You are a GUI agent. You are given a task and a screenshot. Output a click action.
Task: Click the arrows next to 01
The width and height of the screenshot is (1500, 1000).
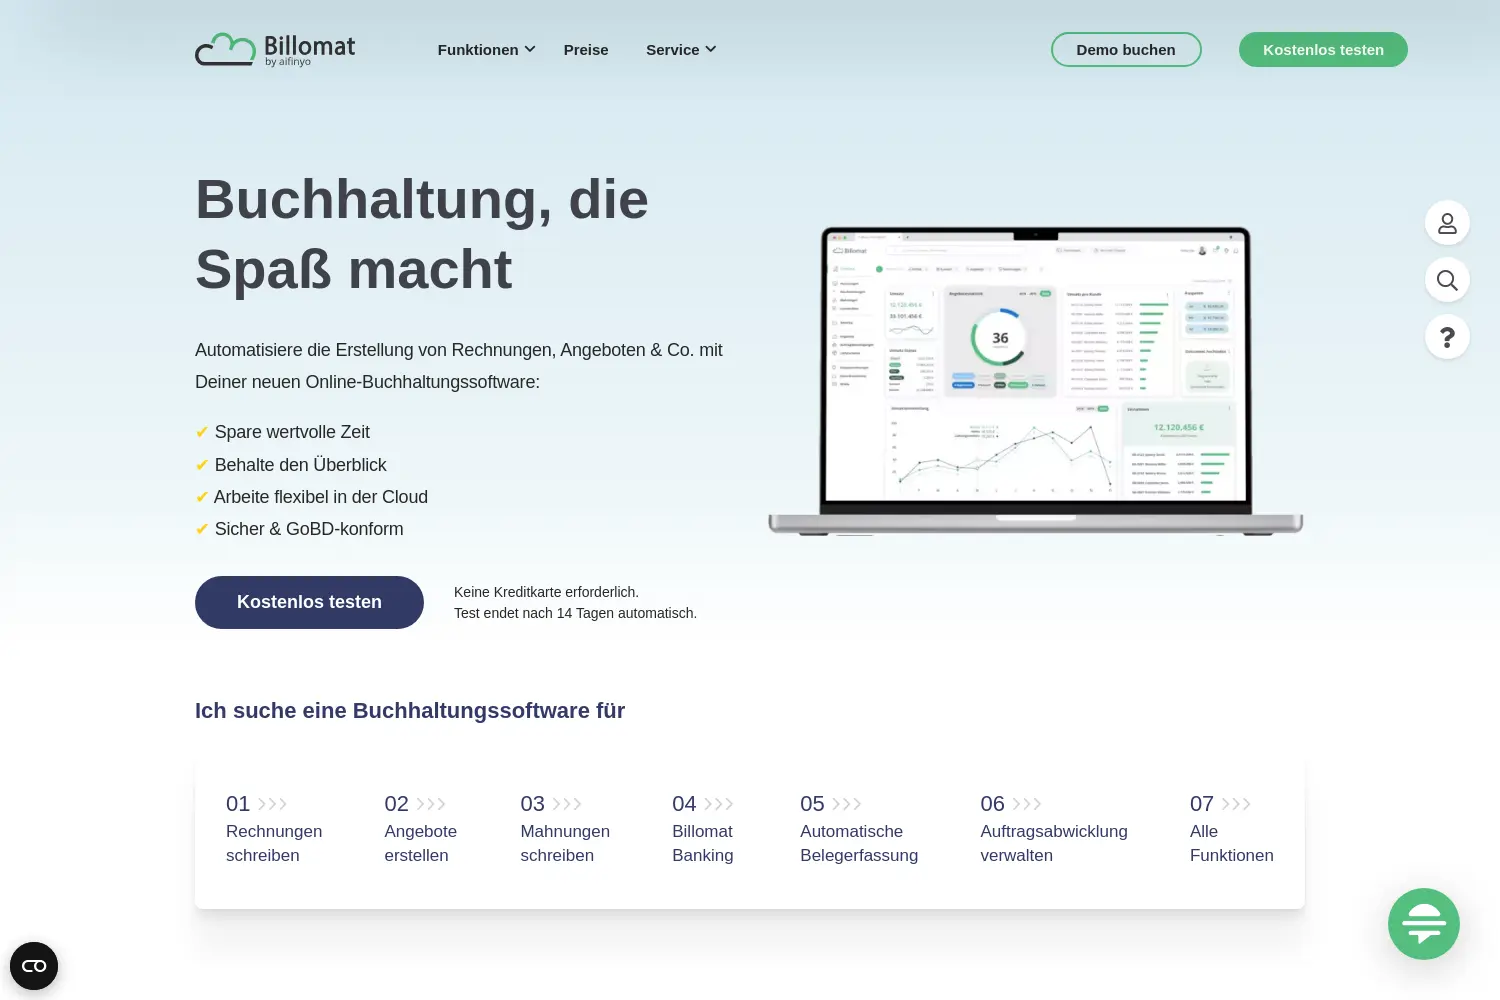click(273, 804)
